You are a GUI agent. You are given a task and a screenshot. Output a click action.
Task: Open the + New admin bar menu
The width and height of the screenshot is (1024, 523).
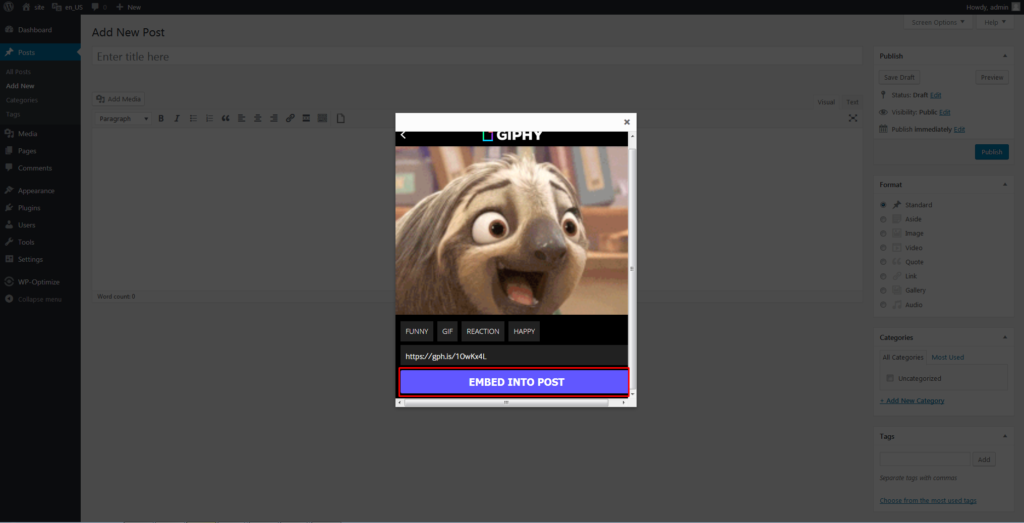click(128, 7)
